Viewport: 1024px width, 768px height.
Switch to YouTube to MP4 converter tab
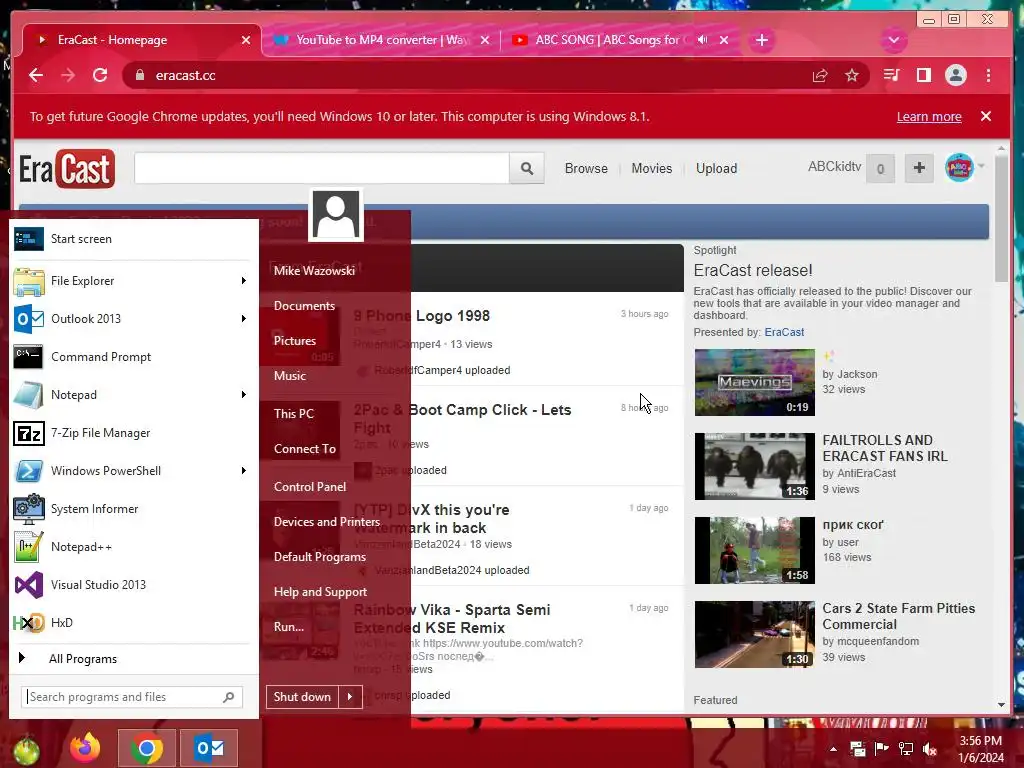tap(382, 40)
